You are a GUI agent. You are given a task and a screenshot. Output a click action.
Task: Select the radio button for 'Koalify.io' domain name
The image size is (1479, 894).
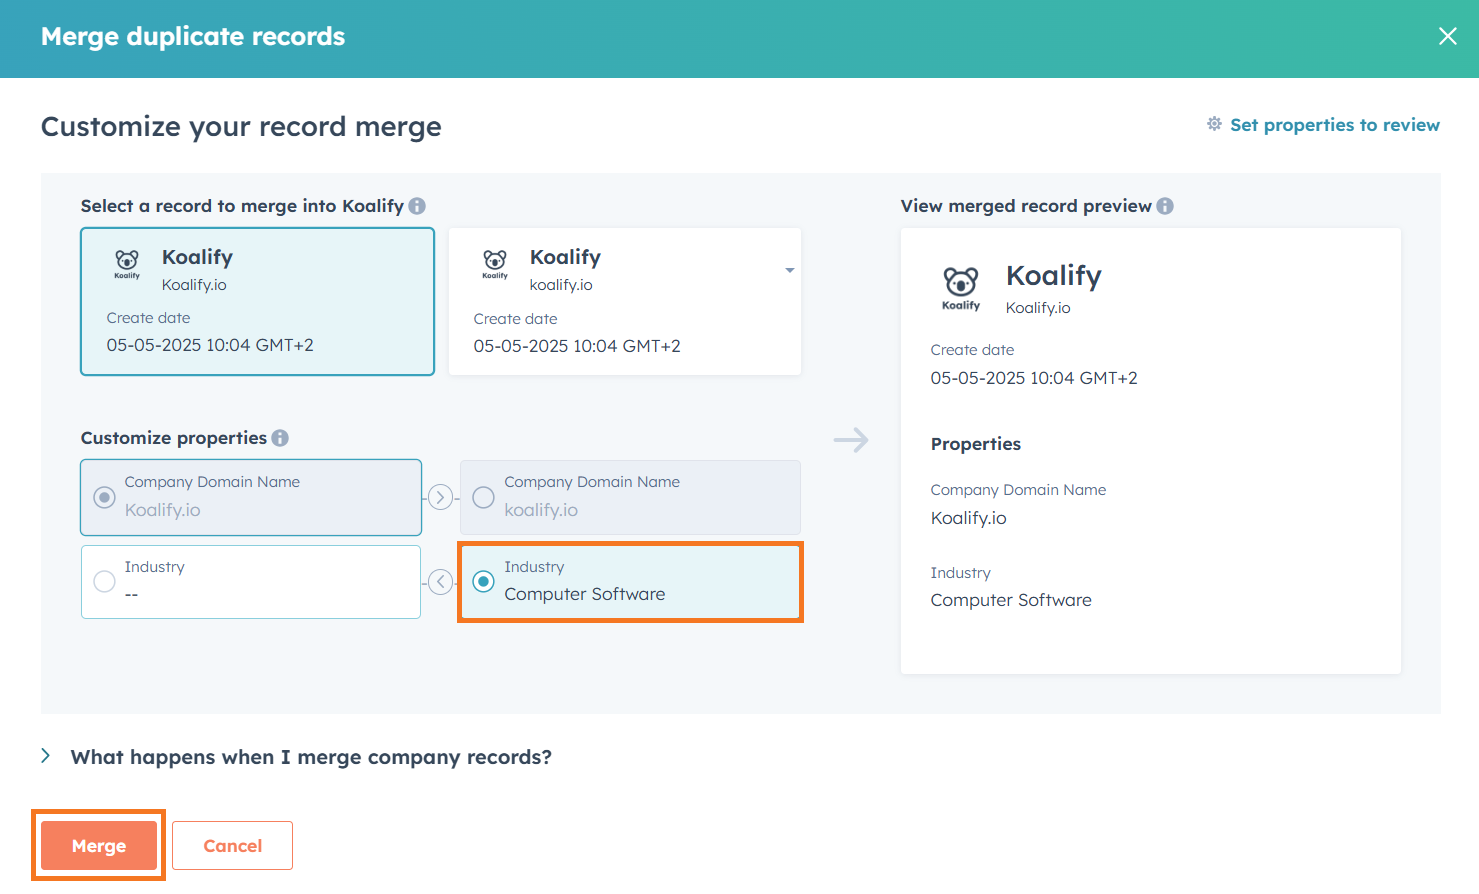104,497
